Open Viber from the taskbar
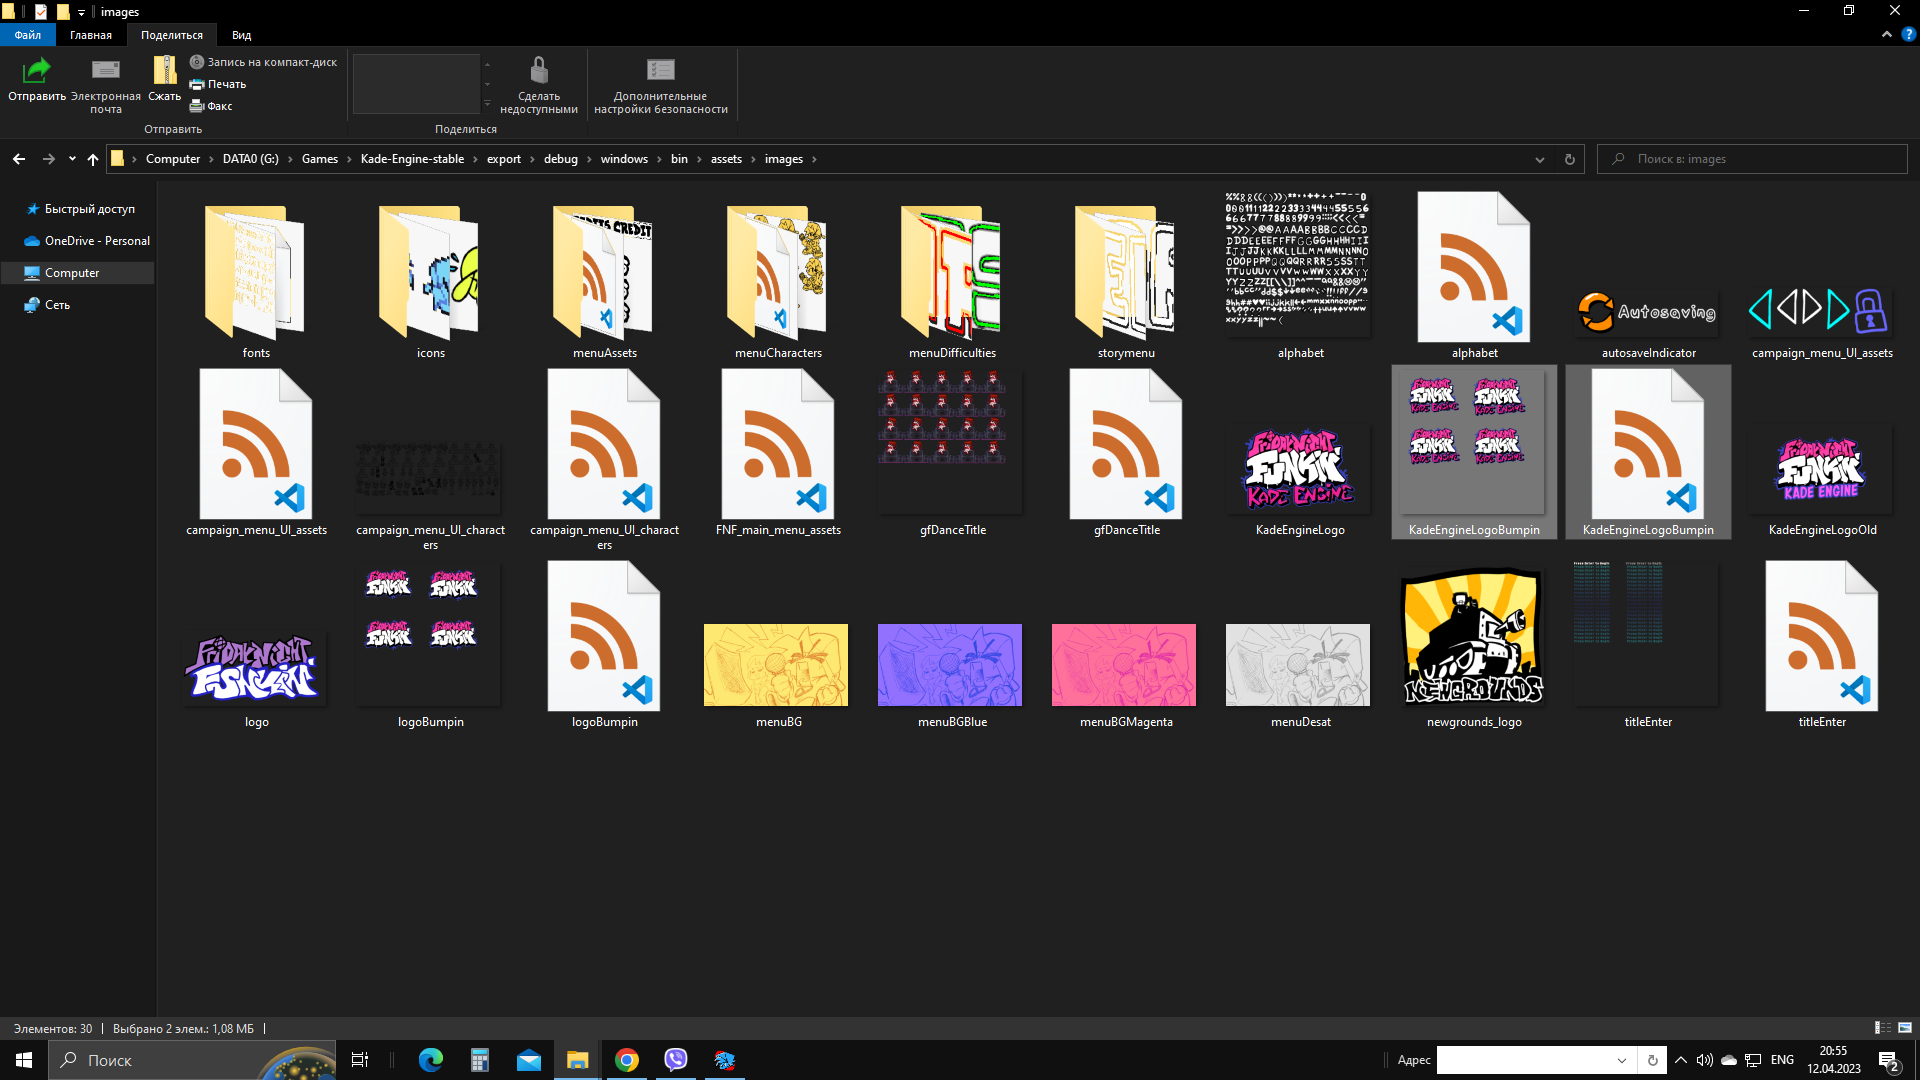 pos(676,1060)
